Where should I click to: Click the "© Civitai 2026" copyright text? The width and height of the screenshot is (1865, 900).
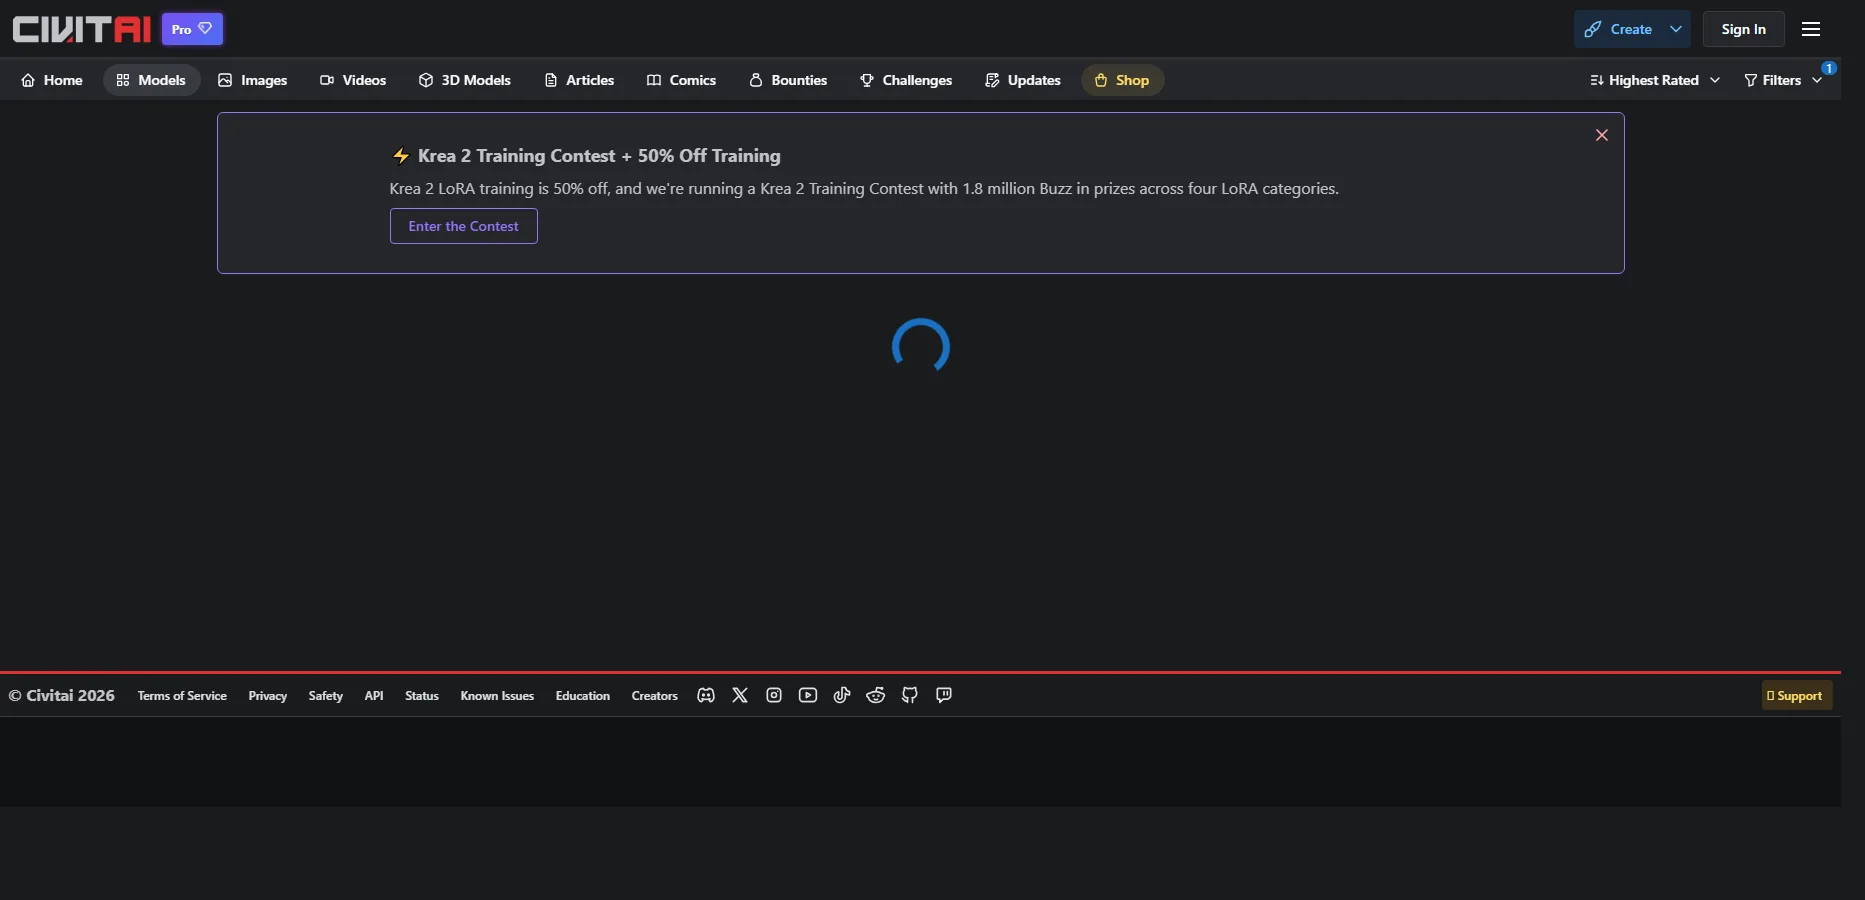(x=62, y=696)
